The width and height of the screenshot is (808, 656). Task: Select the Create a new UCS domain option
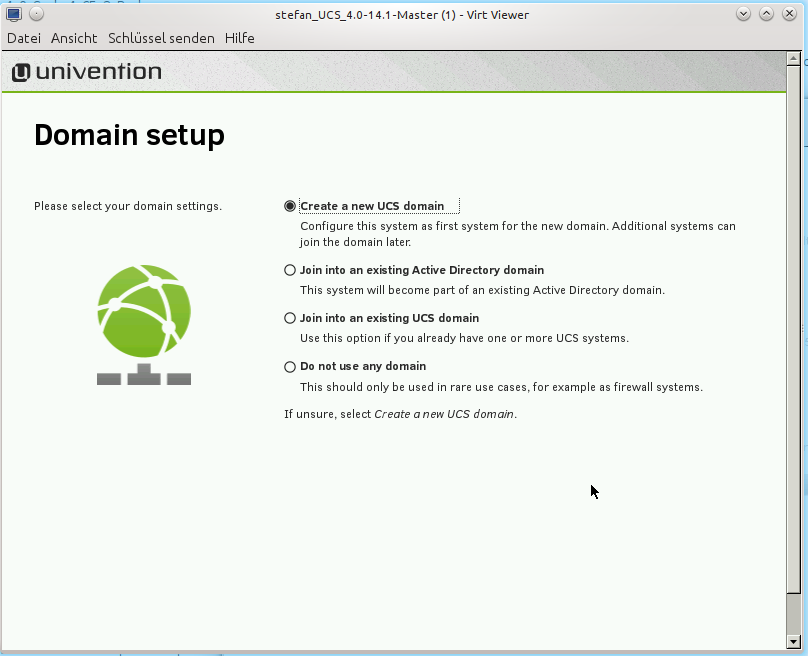(x=290, y=206)
